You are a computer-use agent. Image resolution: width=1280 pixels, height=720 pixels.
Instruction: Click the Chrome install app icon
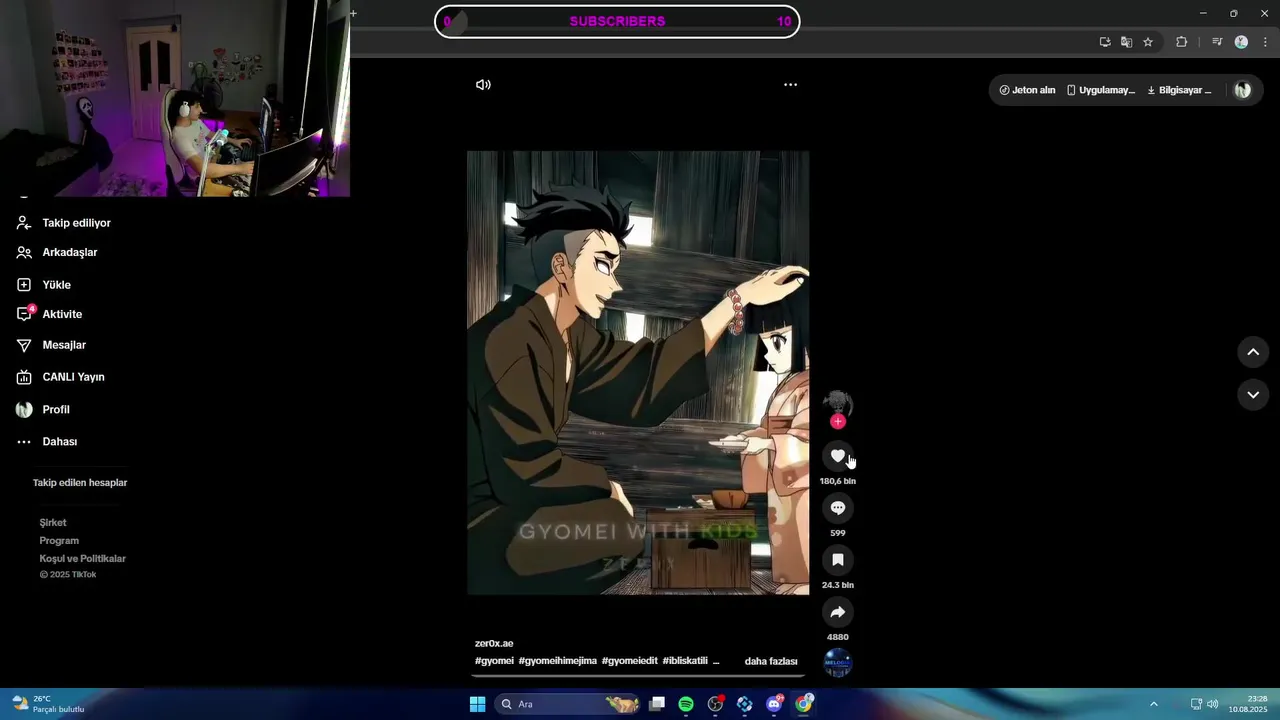pos(1105,42)
